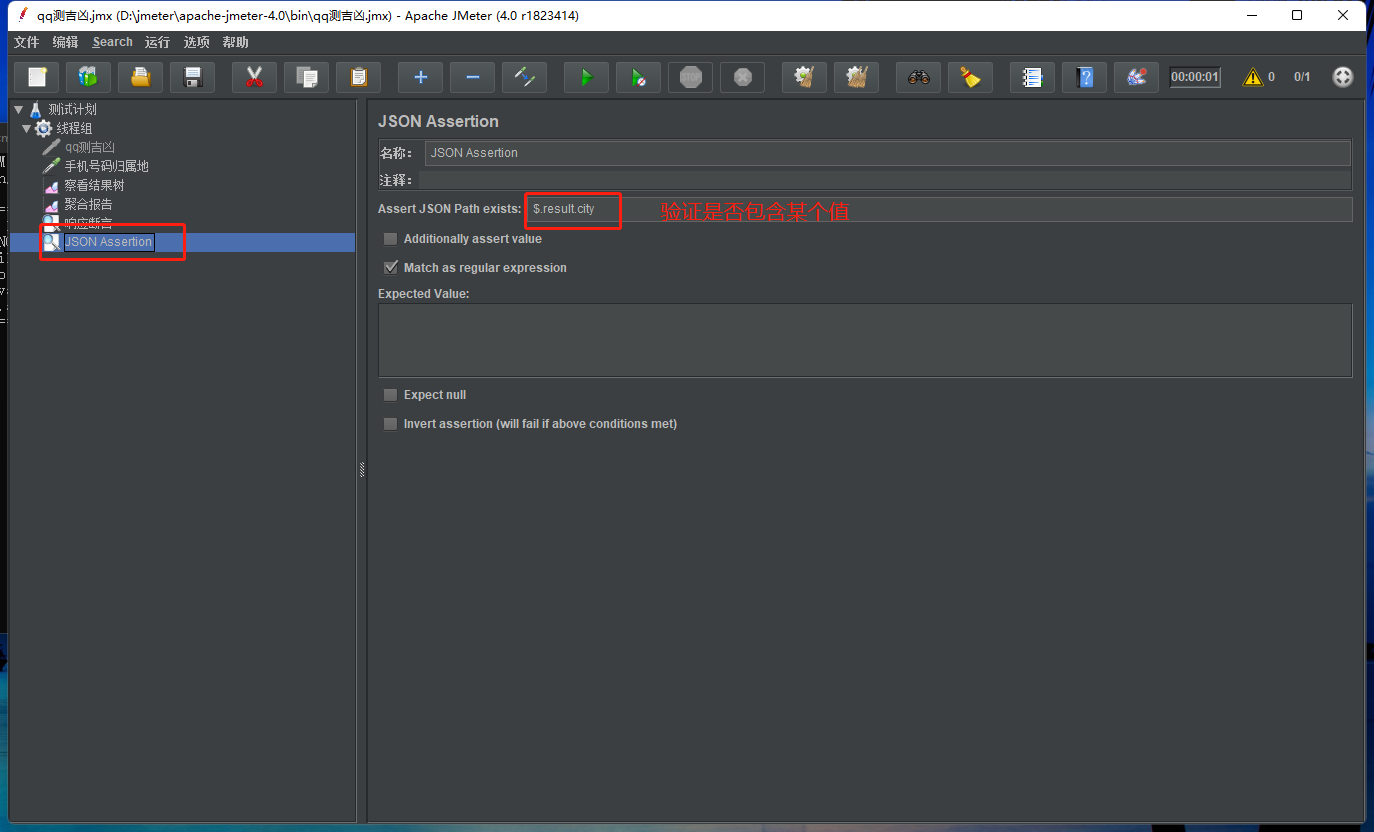Screen dimensions: 1374x832
Task: Click the Clear All results icon
Action: 856,77
